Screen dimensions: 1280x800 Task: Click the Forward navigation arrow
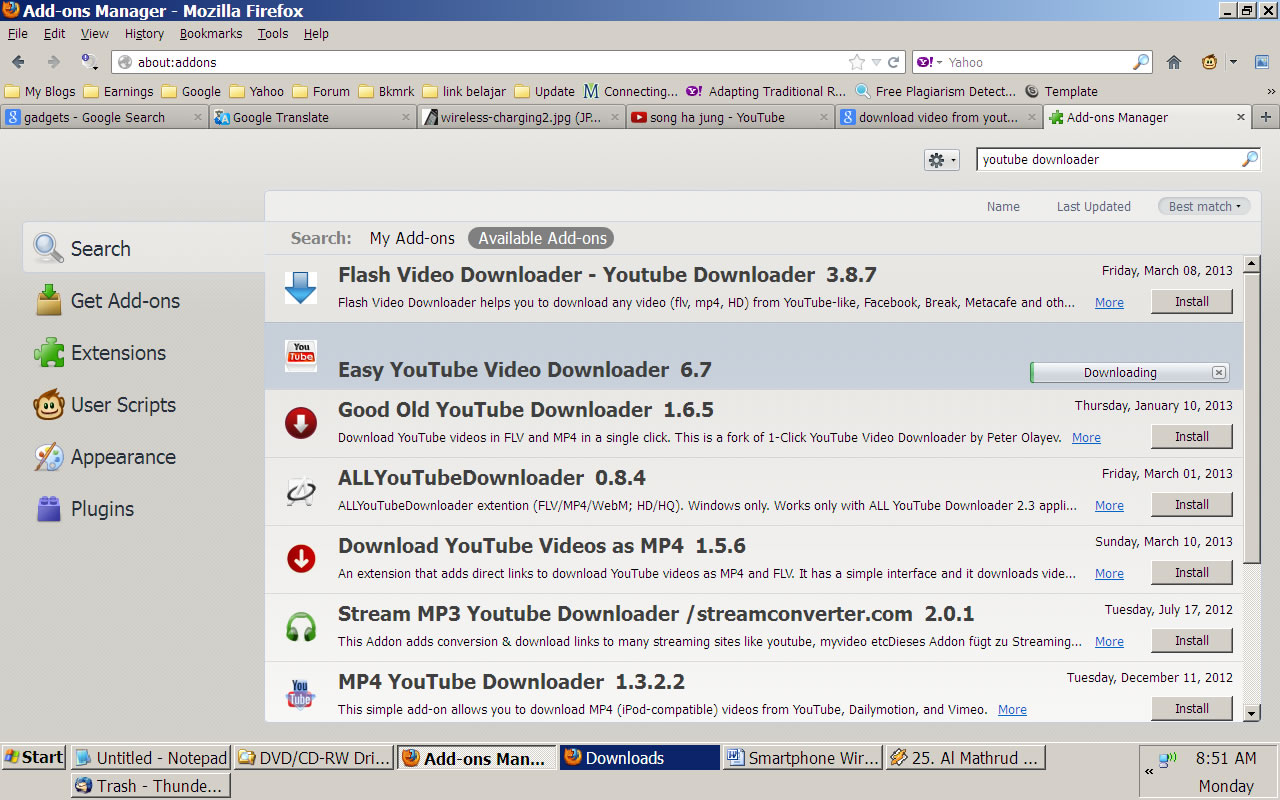pyautogui.click(x=53, y=62)
